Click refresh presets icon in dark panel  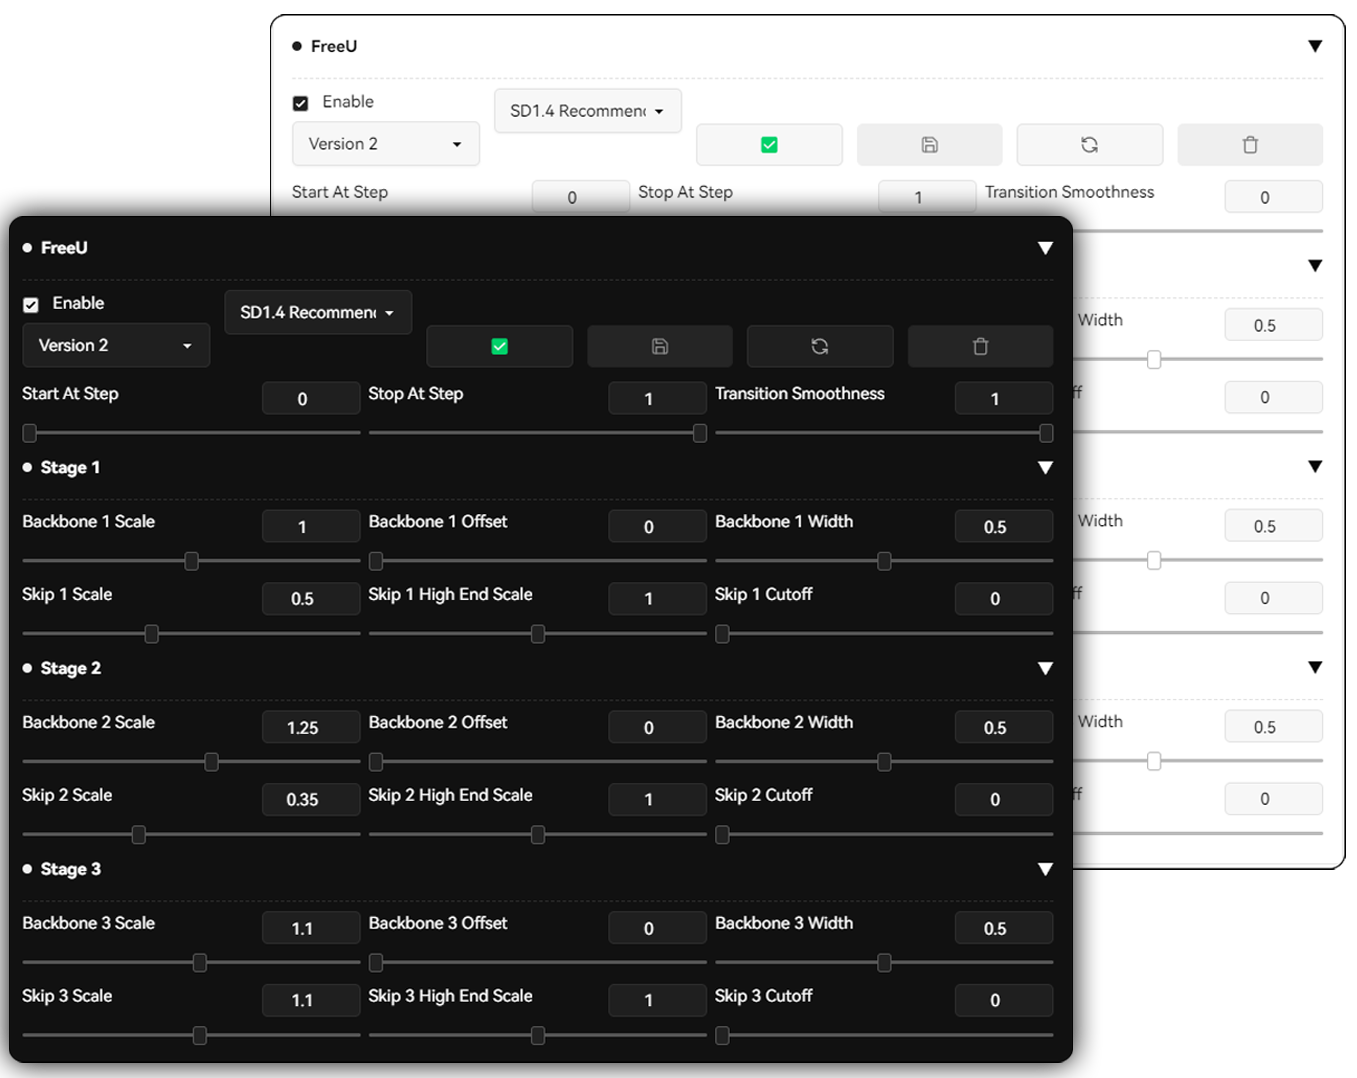[x=820, y=346]
